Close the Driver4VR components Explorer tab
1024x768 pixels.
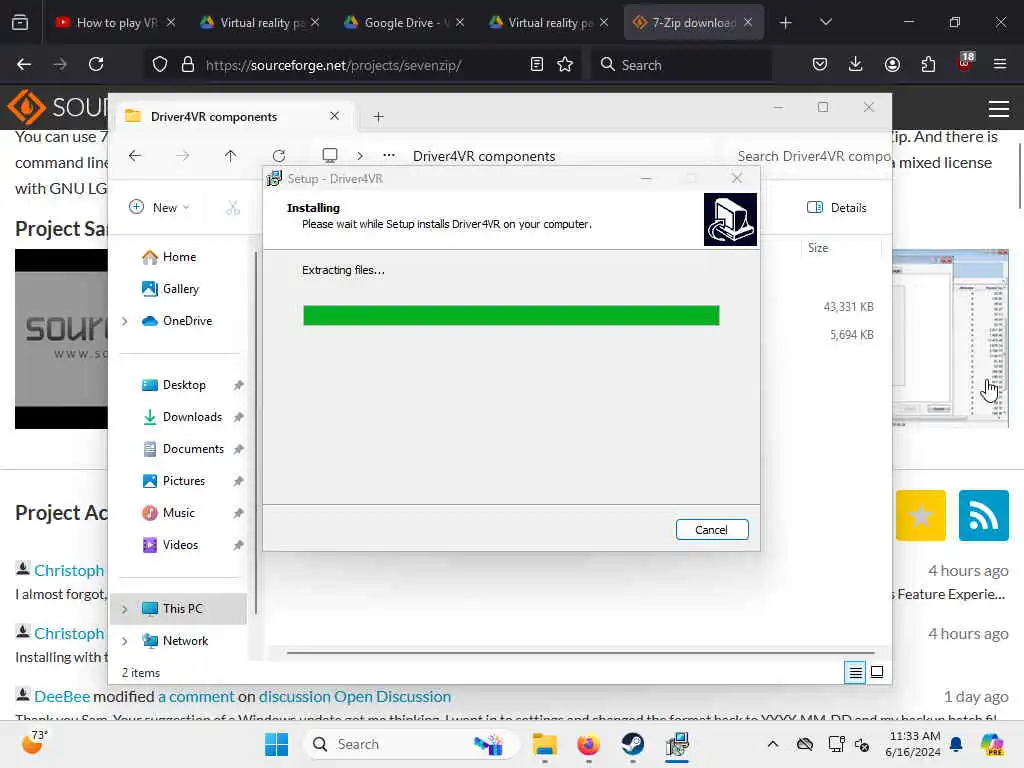(334, 116)
